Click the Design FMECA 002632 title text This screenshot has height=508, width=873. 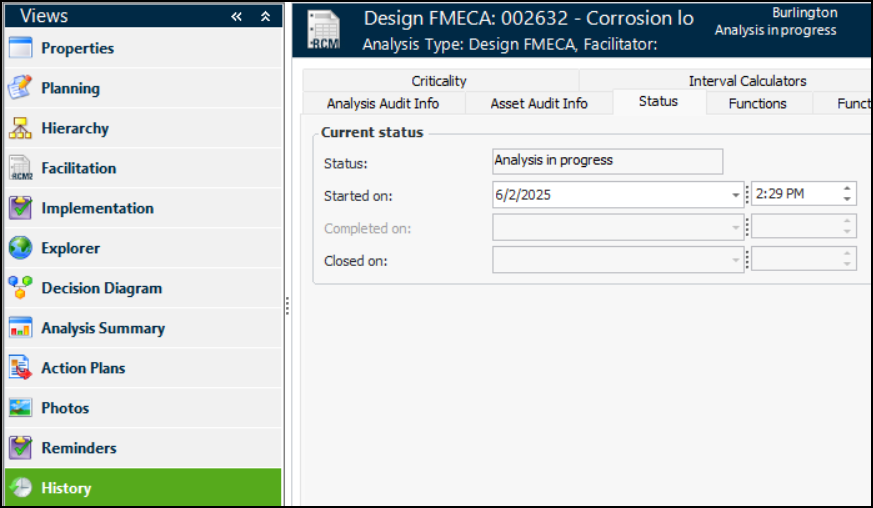point(529,19)
